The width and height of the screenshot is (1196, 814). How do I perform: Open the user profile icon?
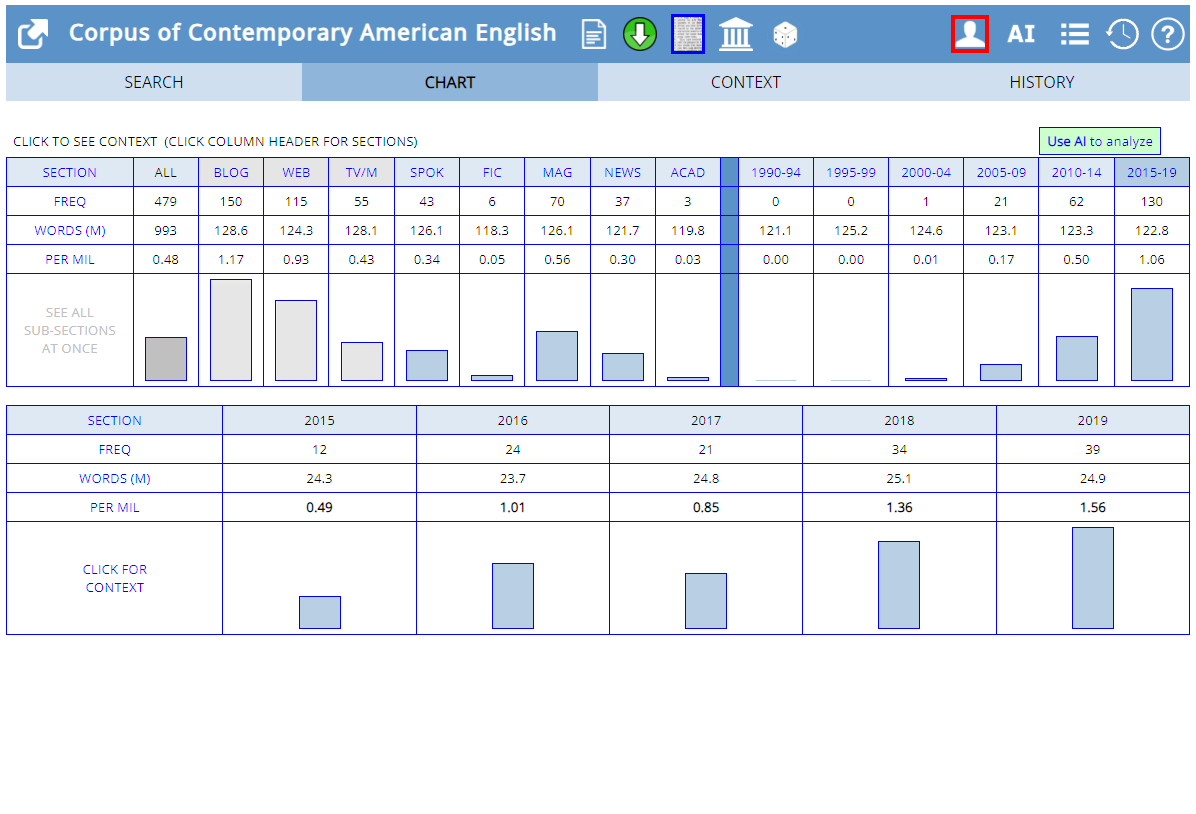[x=970, y=35]
